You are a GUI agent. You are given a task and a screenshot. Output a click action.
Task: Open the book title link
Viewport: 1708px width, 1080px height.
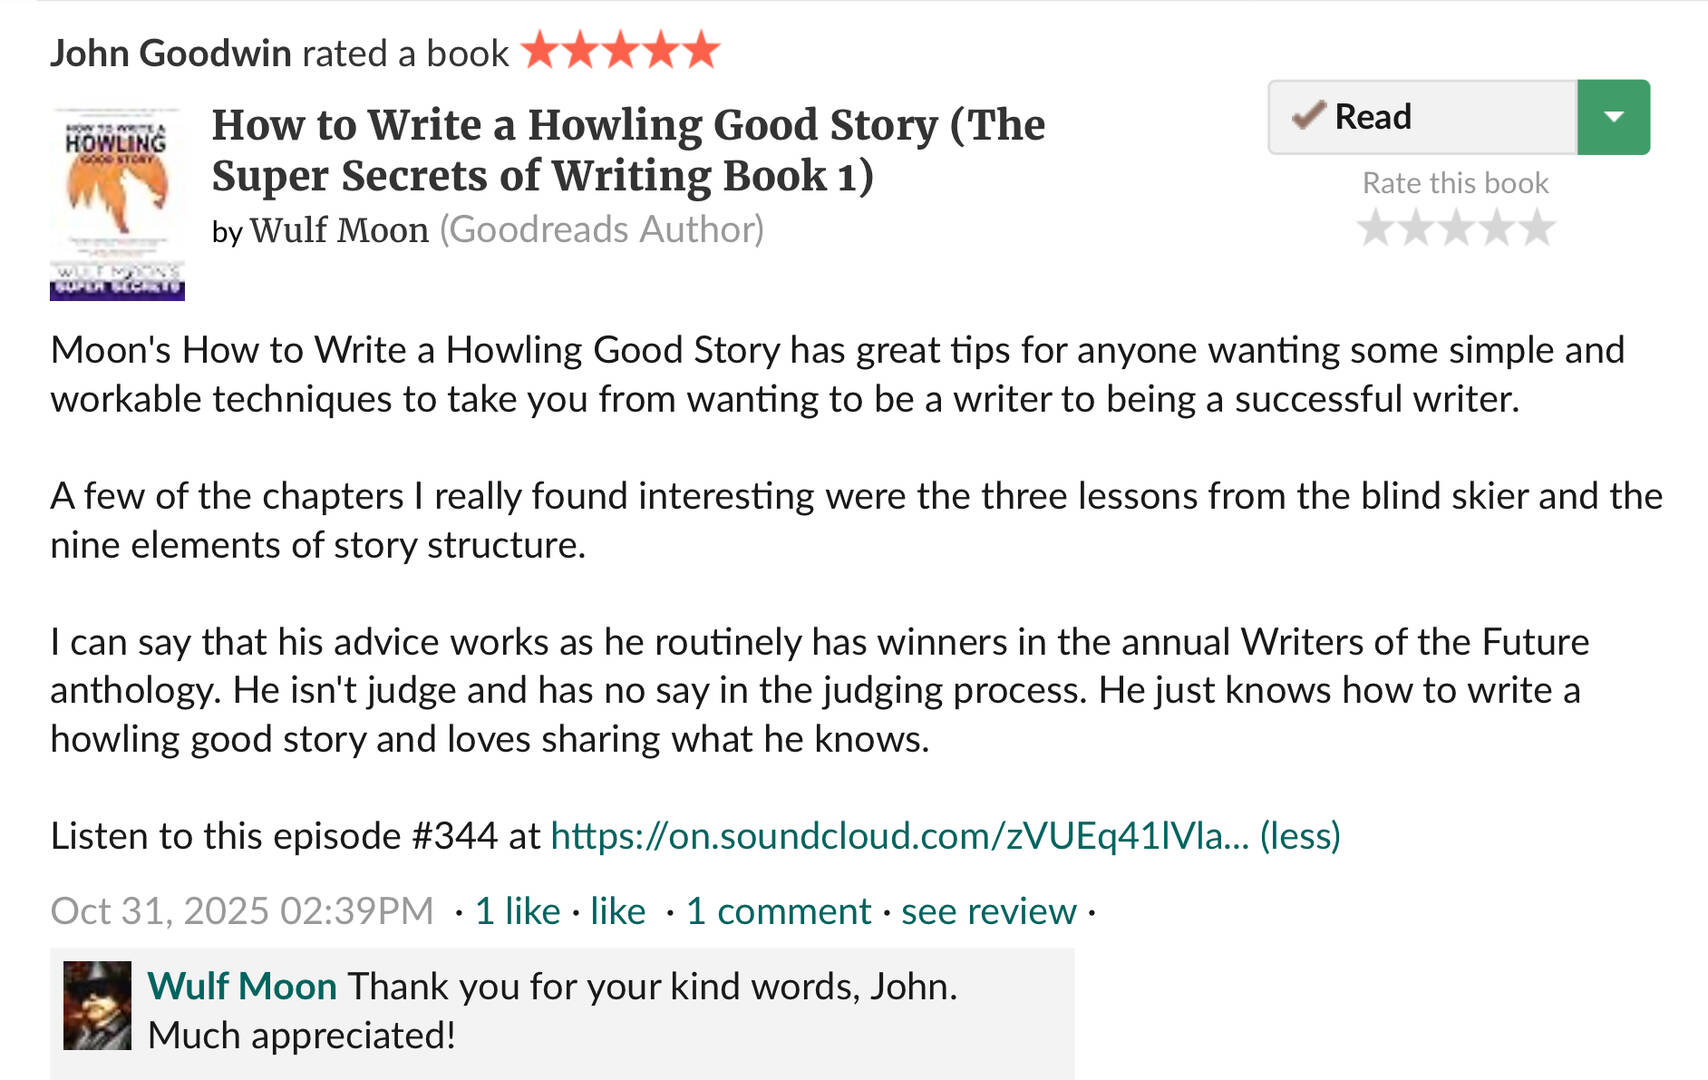[628, 150]
